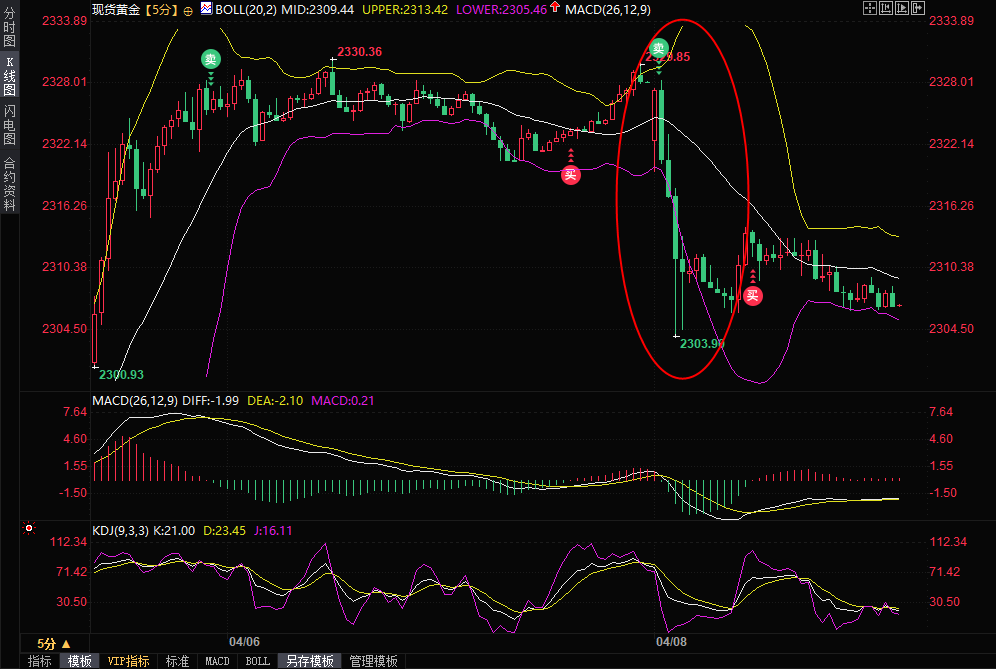The image size is (996, 669).
Task: Open 管理模板 template manager
Action: [x=373, y=661]
